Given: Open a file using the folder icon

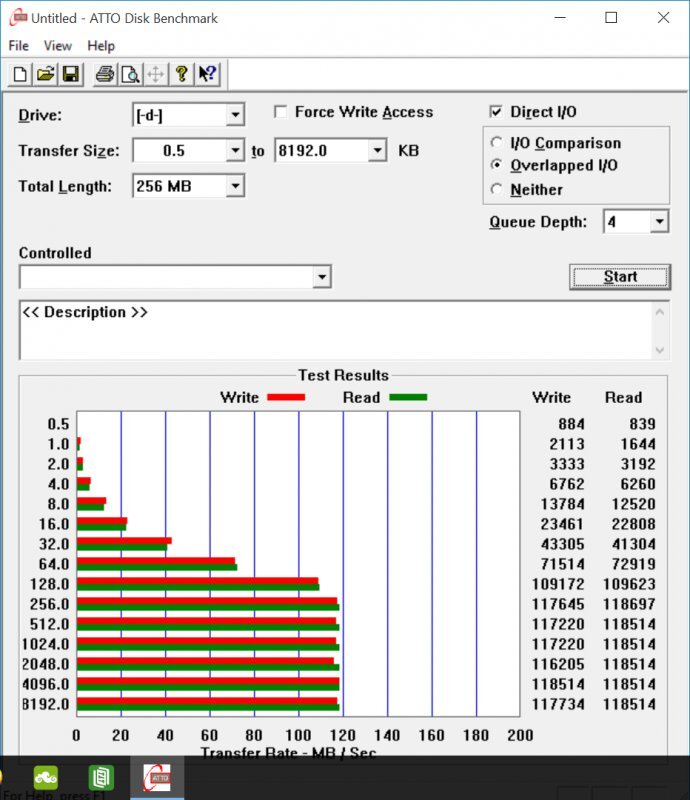Looking at the screenshot, I should 46,74.
